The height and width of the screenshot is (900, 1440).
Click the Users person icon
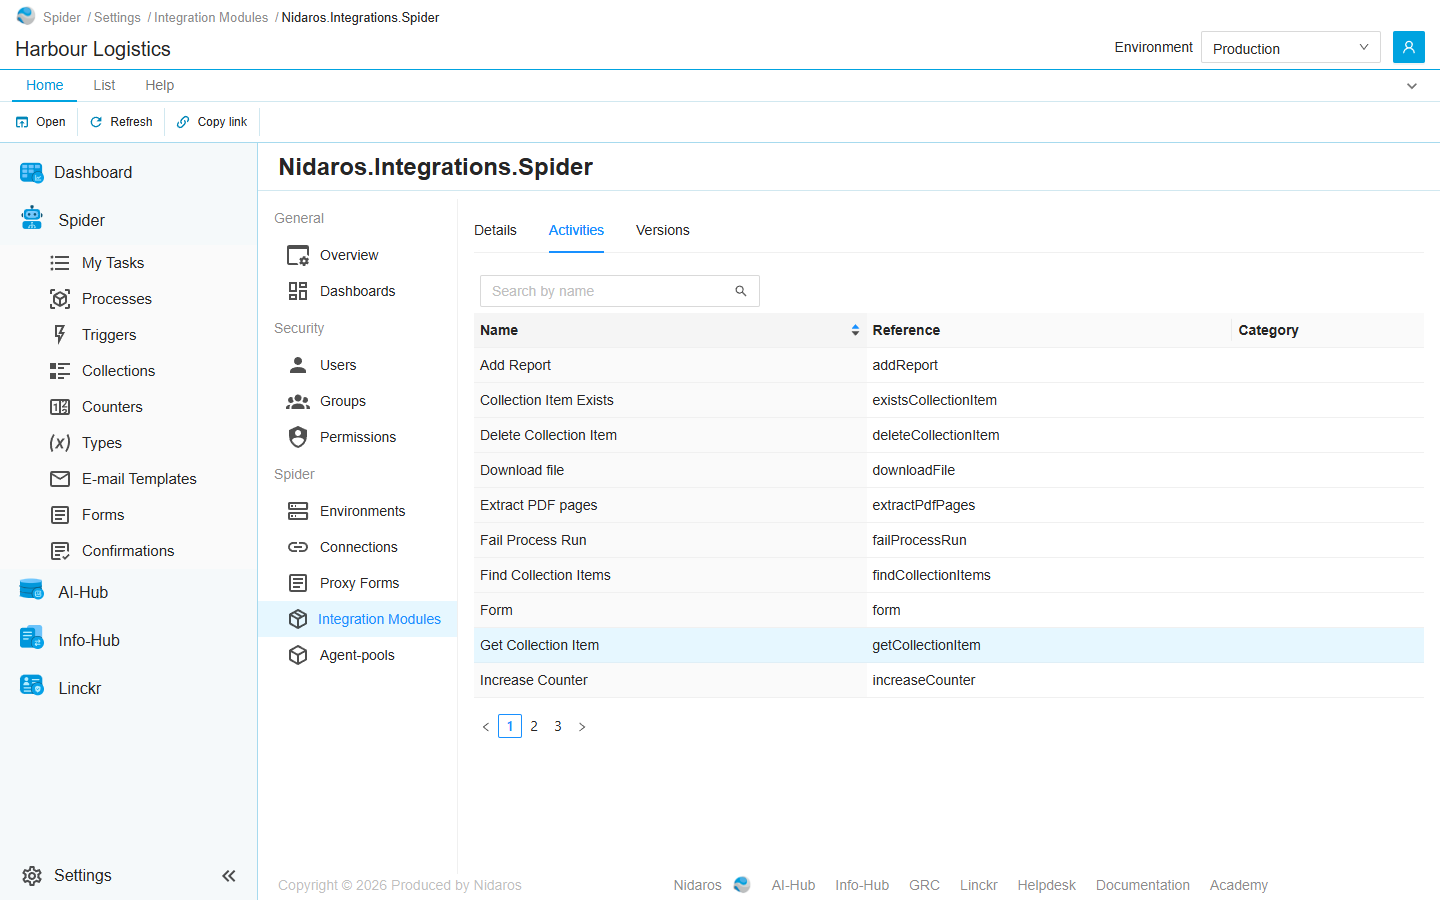pos(298,365)
